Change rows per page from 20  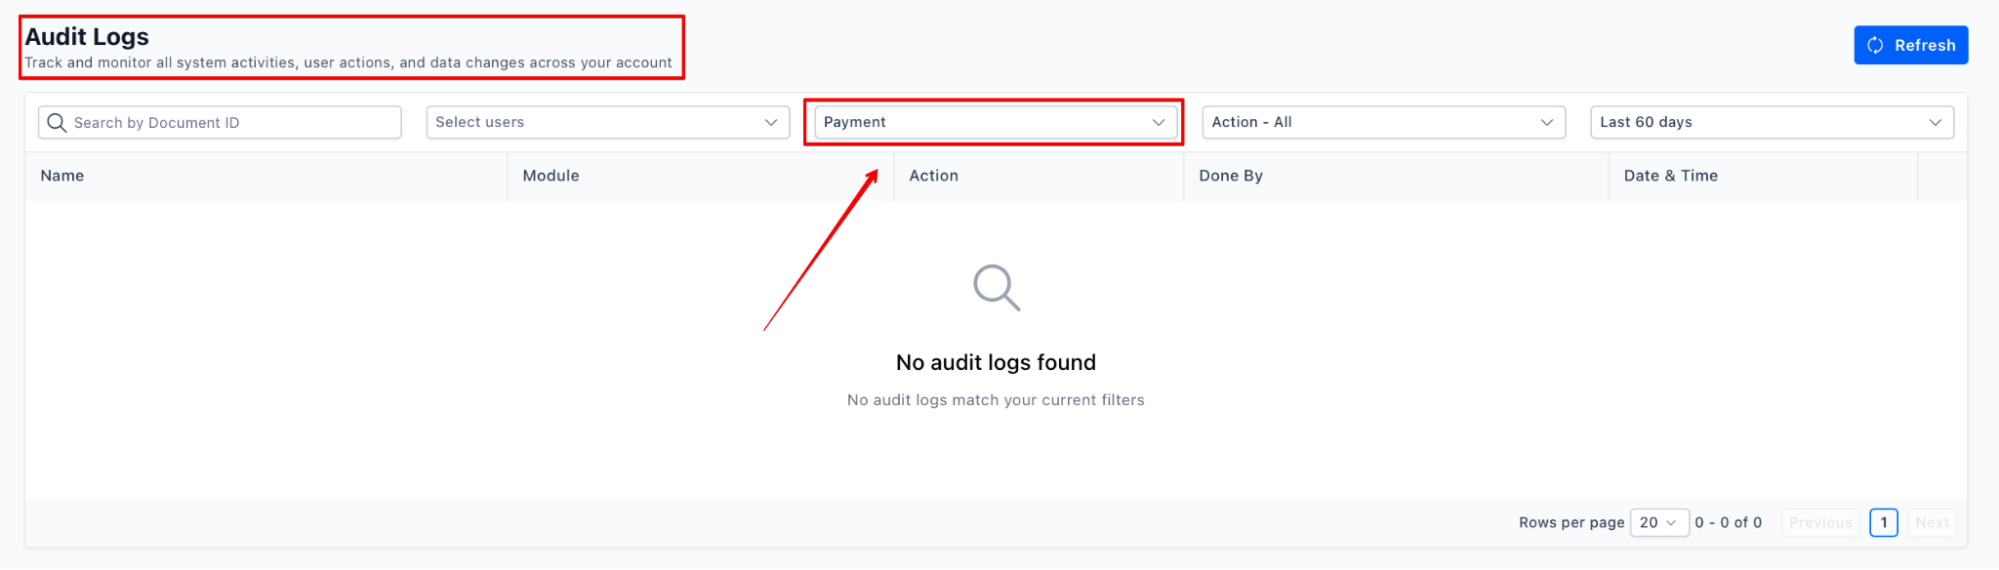[1659, 523]
